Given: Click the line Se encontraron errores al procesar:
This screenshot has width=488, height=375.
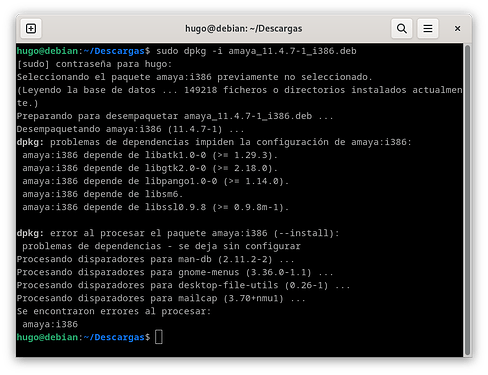Looking at the screenshot, I should coord(114,311).
